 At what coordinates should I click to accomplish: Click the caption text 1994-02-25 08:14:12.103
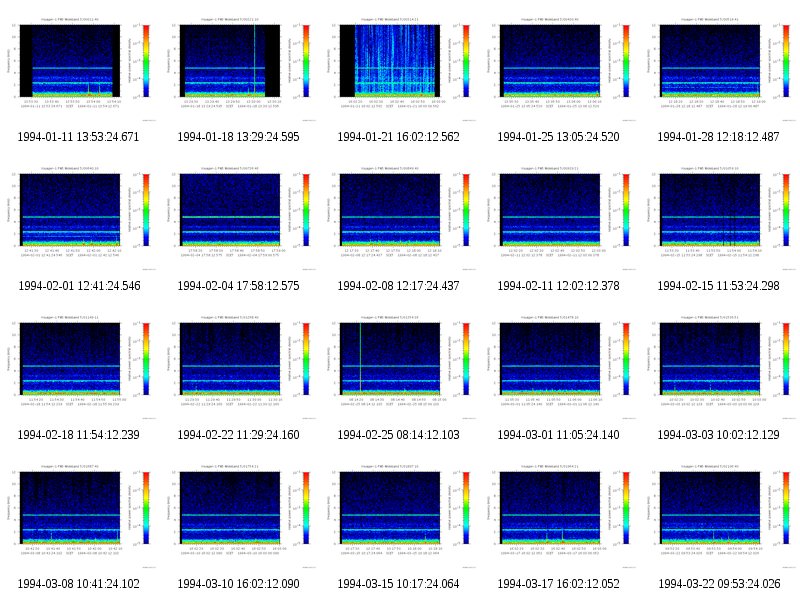[398, 435]
